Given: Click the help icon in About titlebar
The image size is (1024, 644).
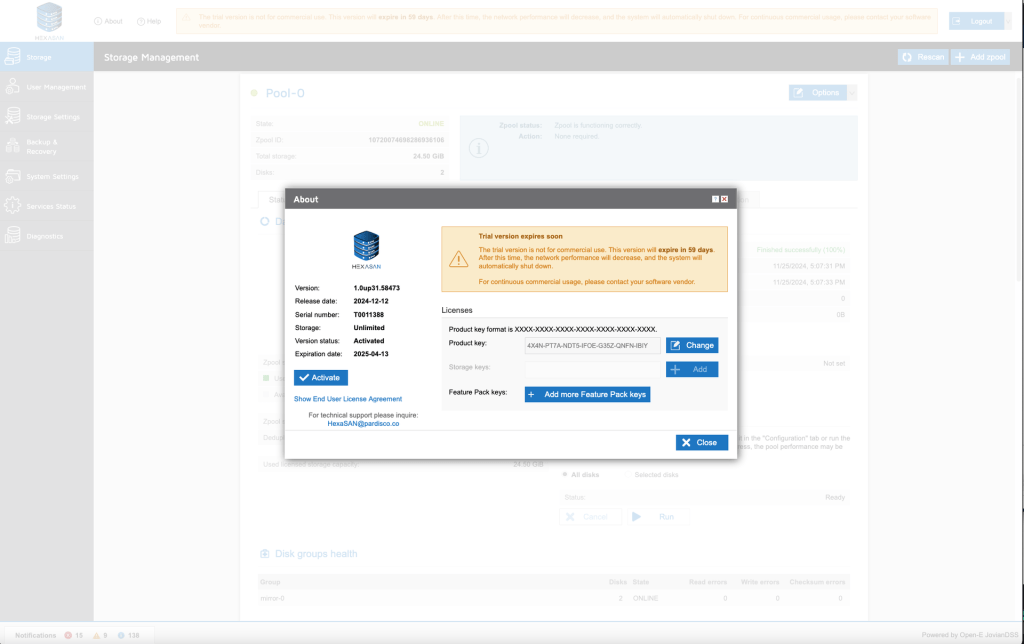Looking at the screenshot, I should coord(715,199).
